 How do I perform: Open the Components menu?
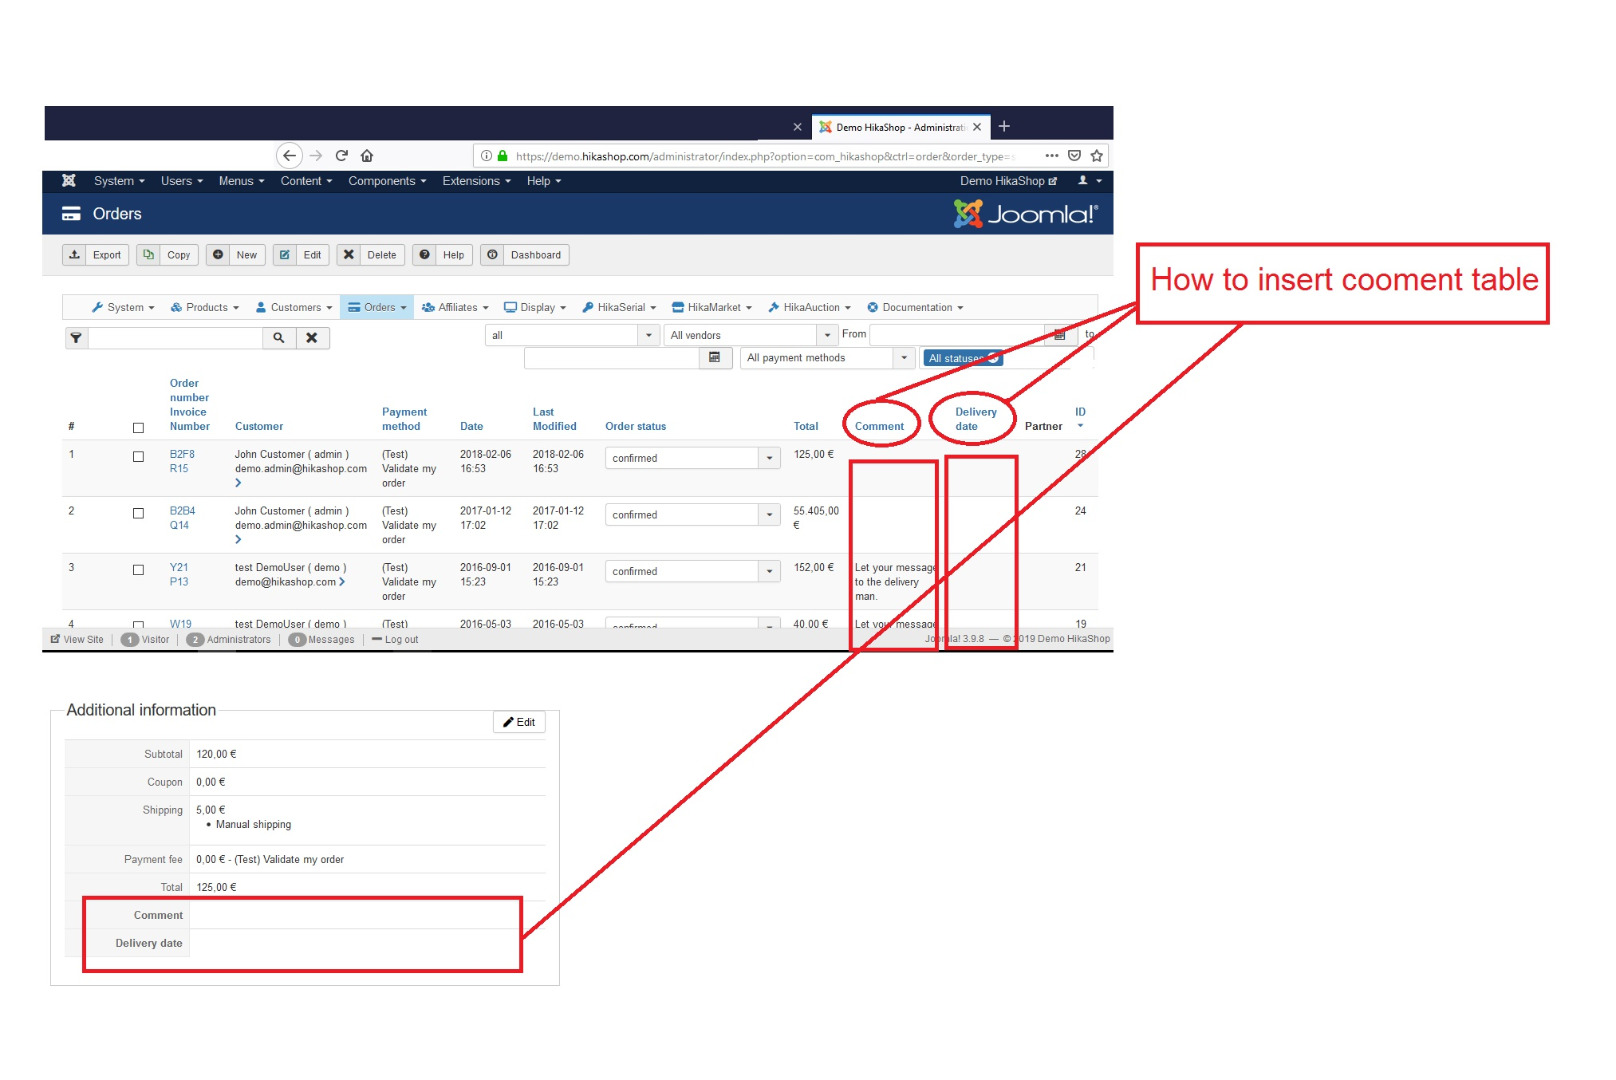point(387,181)
